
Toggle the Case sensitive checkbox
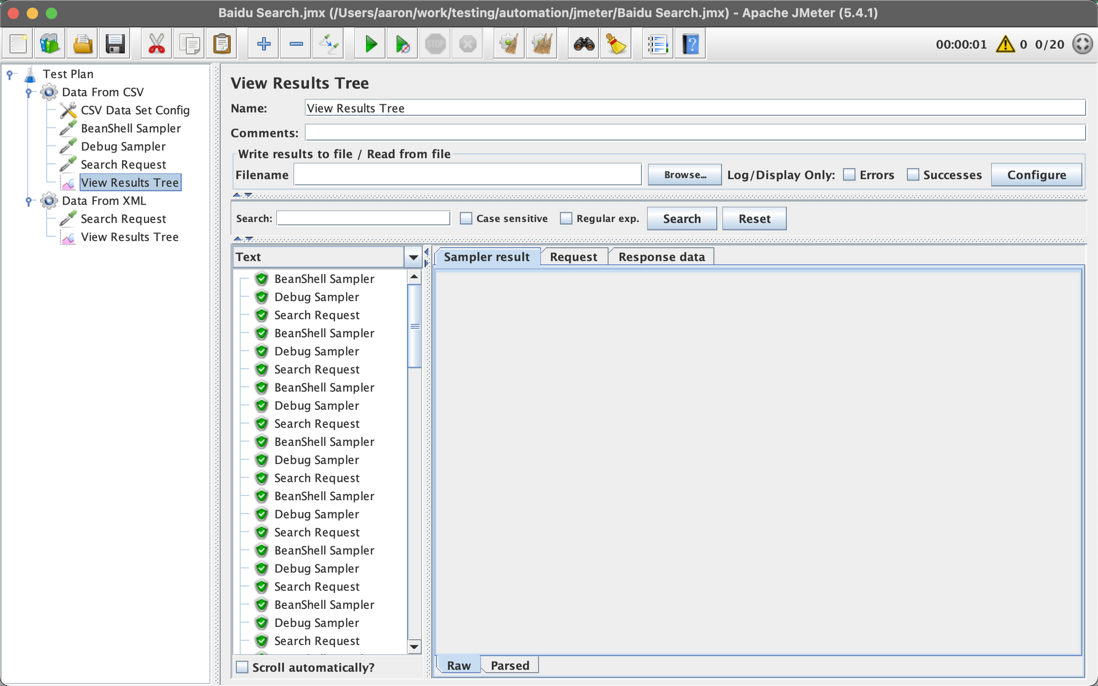click(466, 218)
